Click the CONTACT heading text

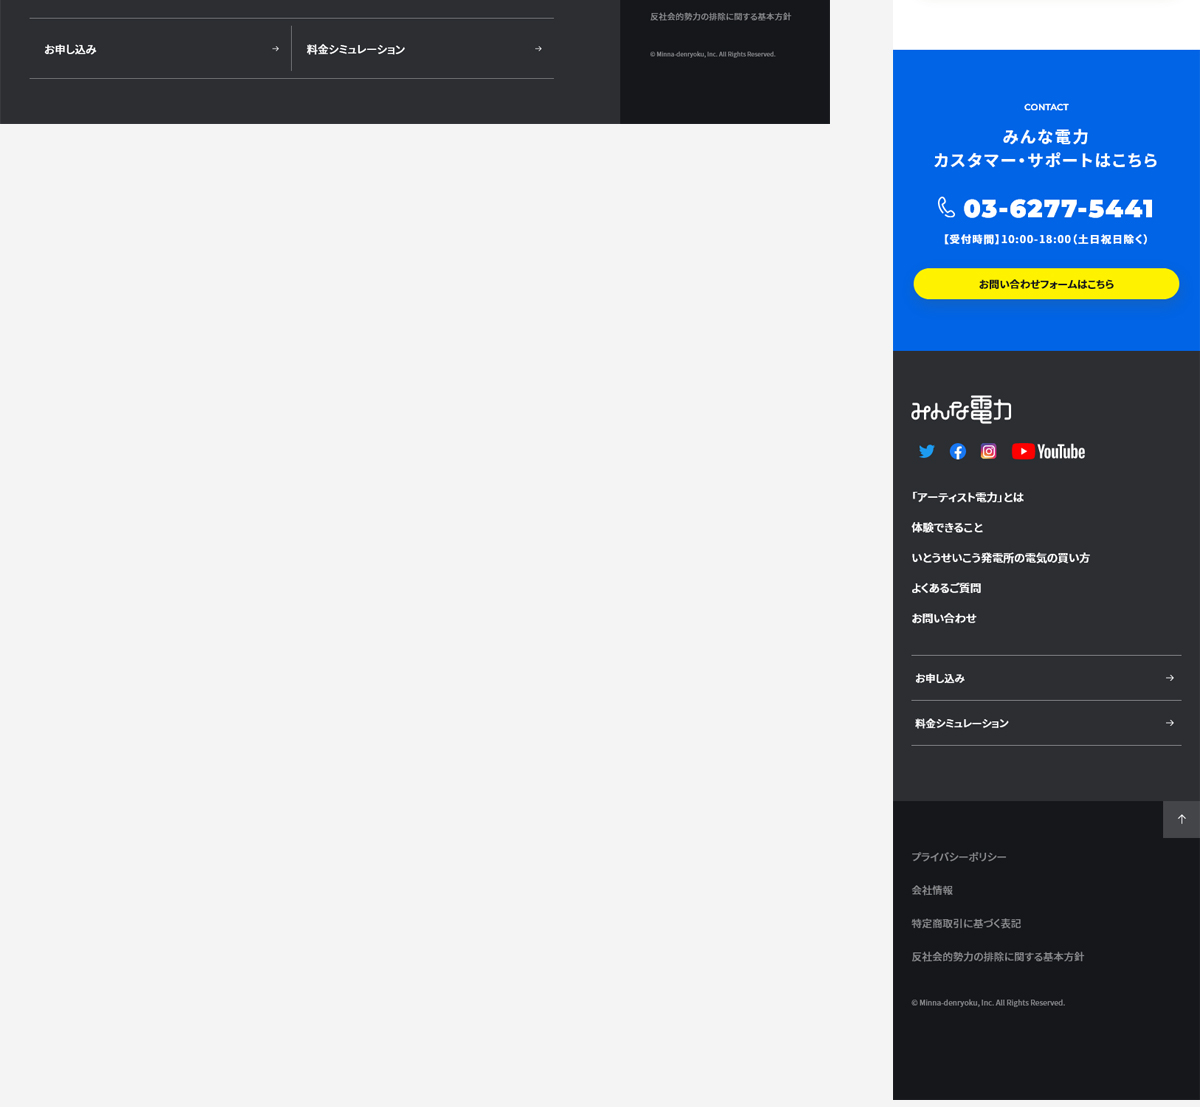point(1046,107)
